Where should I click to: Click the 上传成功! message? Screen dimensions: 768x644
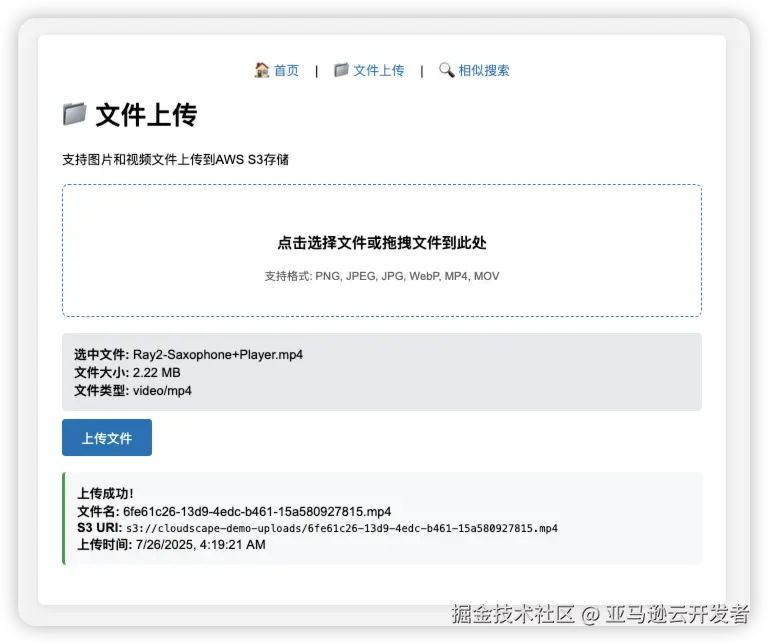click(105, 493)
